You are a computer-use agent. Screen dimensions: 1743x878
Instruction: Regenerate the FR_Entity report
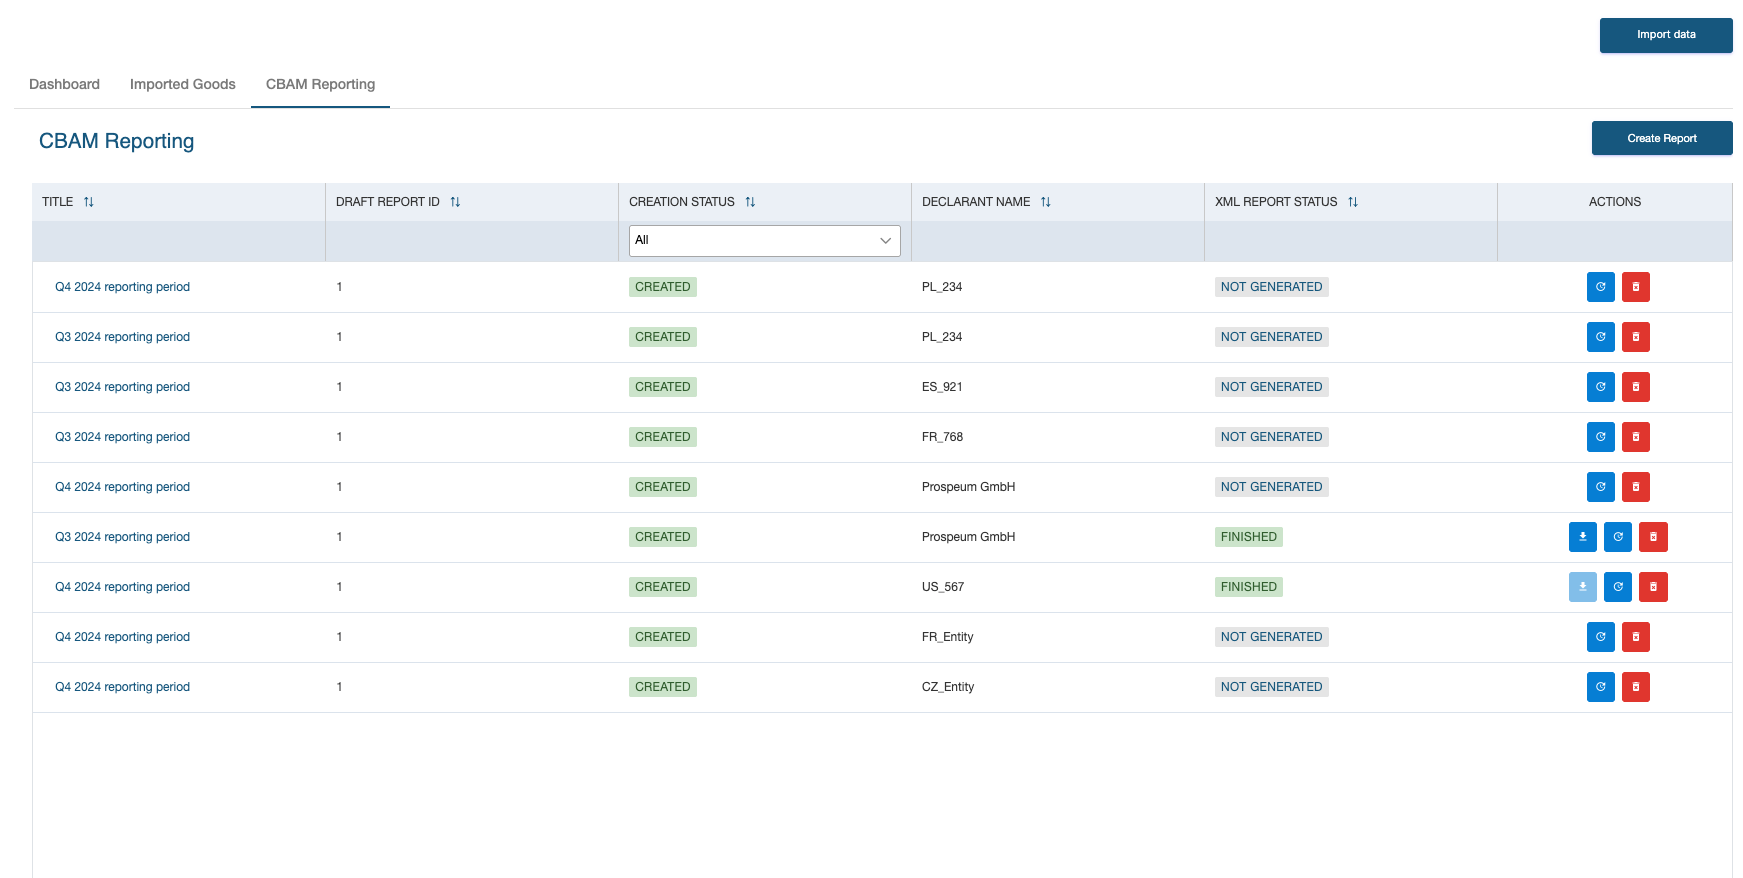1600,637
